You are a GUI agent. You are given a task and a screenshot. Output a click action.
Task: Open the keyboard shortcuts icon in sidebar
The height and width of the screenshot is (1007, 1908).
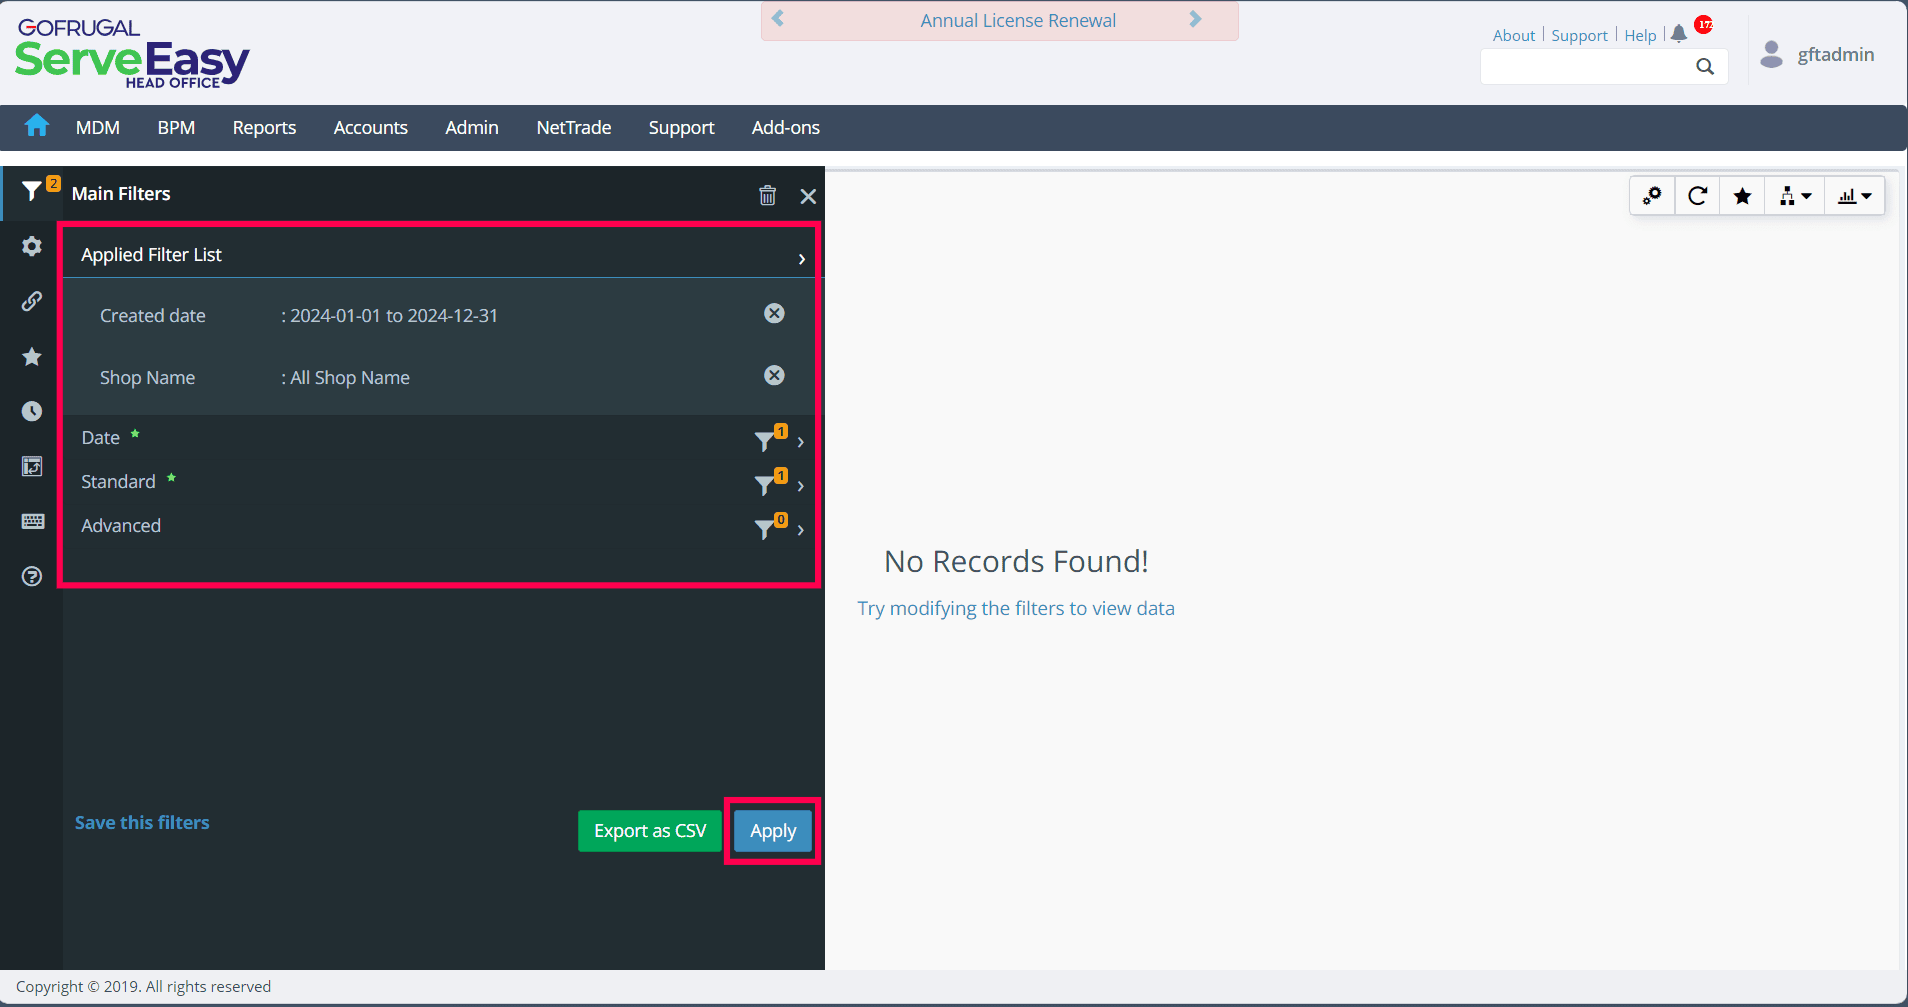(x=32, y=521)
